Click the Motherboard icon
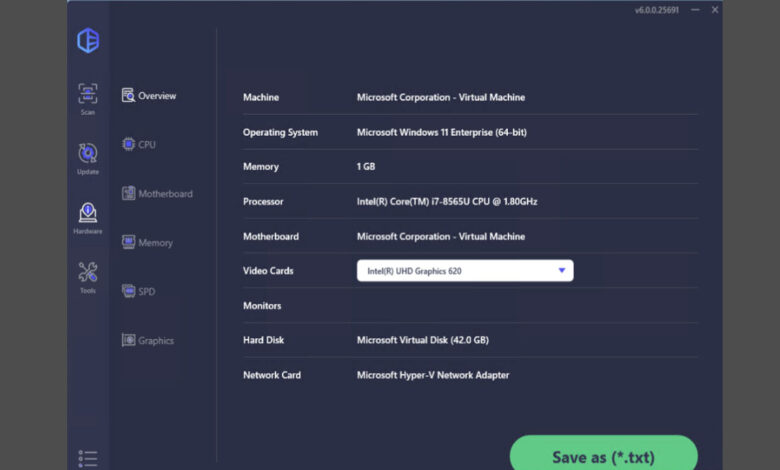The height and width of the screenshot is (470, 780). (x=128, y=193)
